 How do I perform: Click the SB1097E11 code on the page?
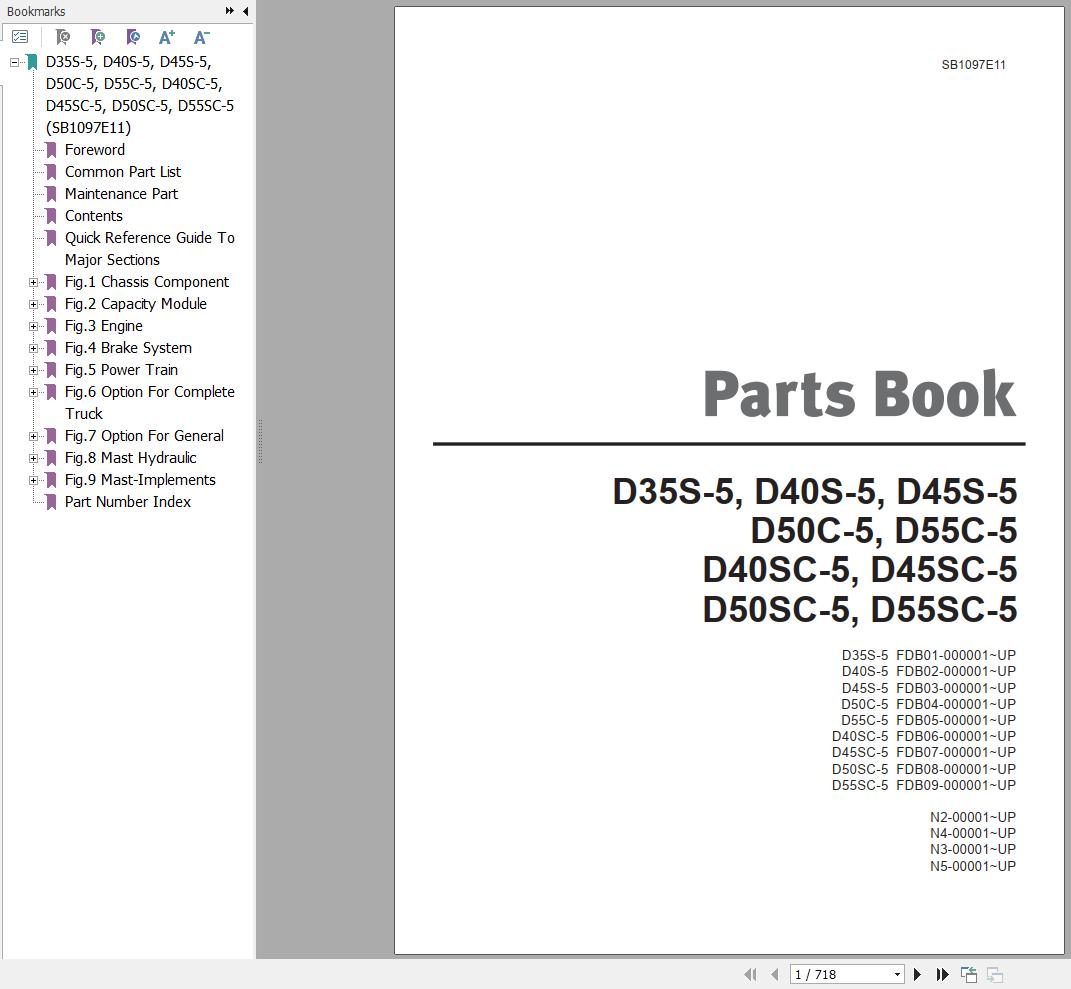(973, 65)
